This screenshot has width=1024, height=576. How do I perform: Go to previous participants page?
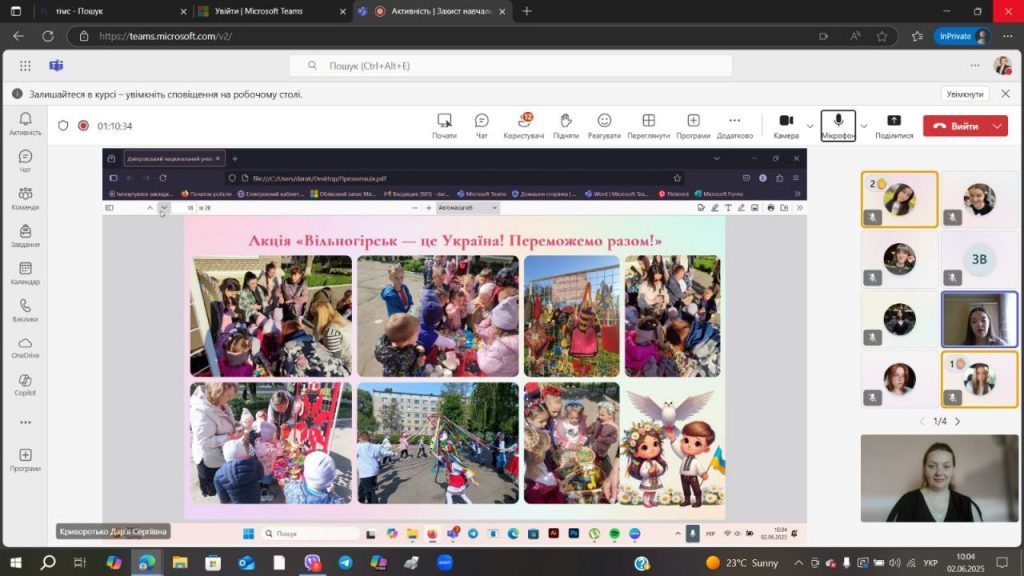click(x=922, y=421)
